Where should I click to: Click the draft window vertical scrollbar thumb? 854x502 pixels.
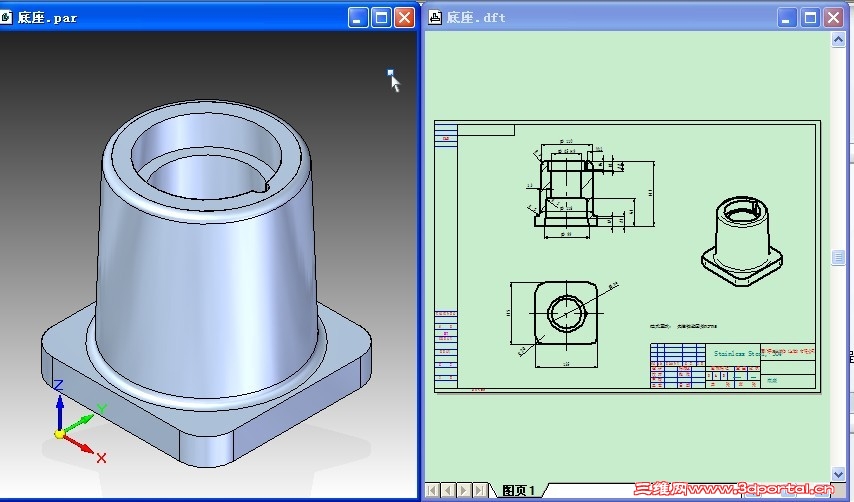838,257
